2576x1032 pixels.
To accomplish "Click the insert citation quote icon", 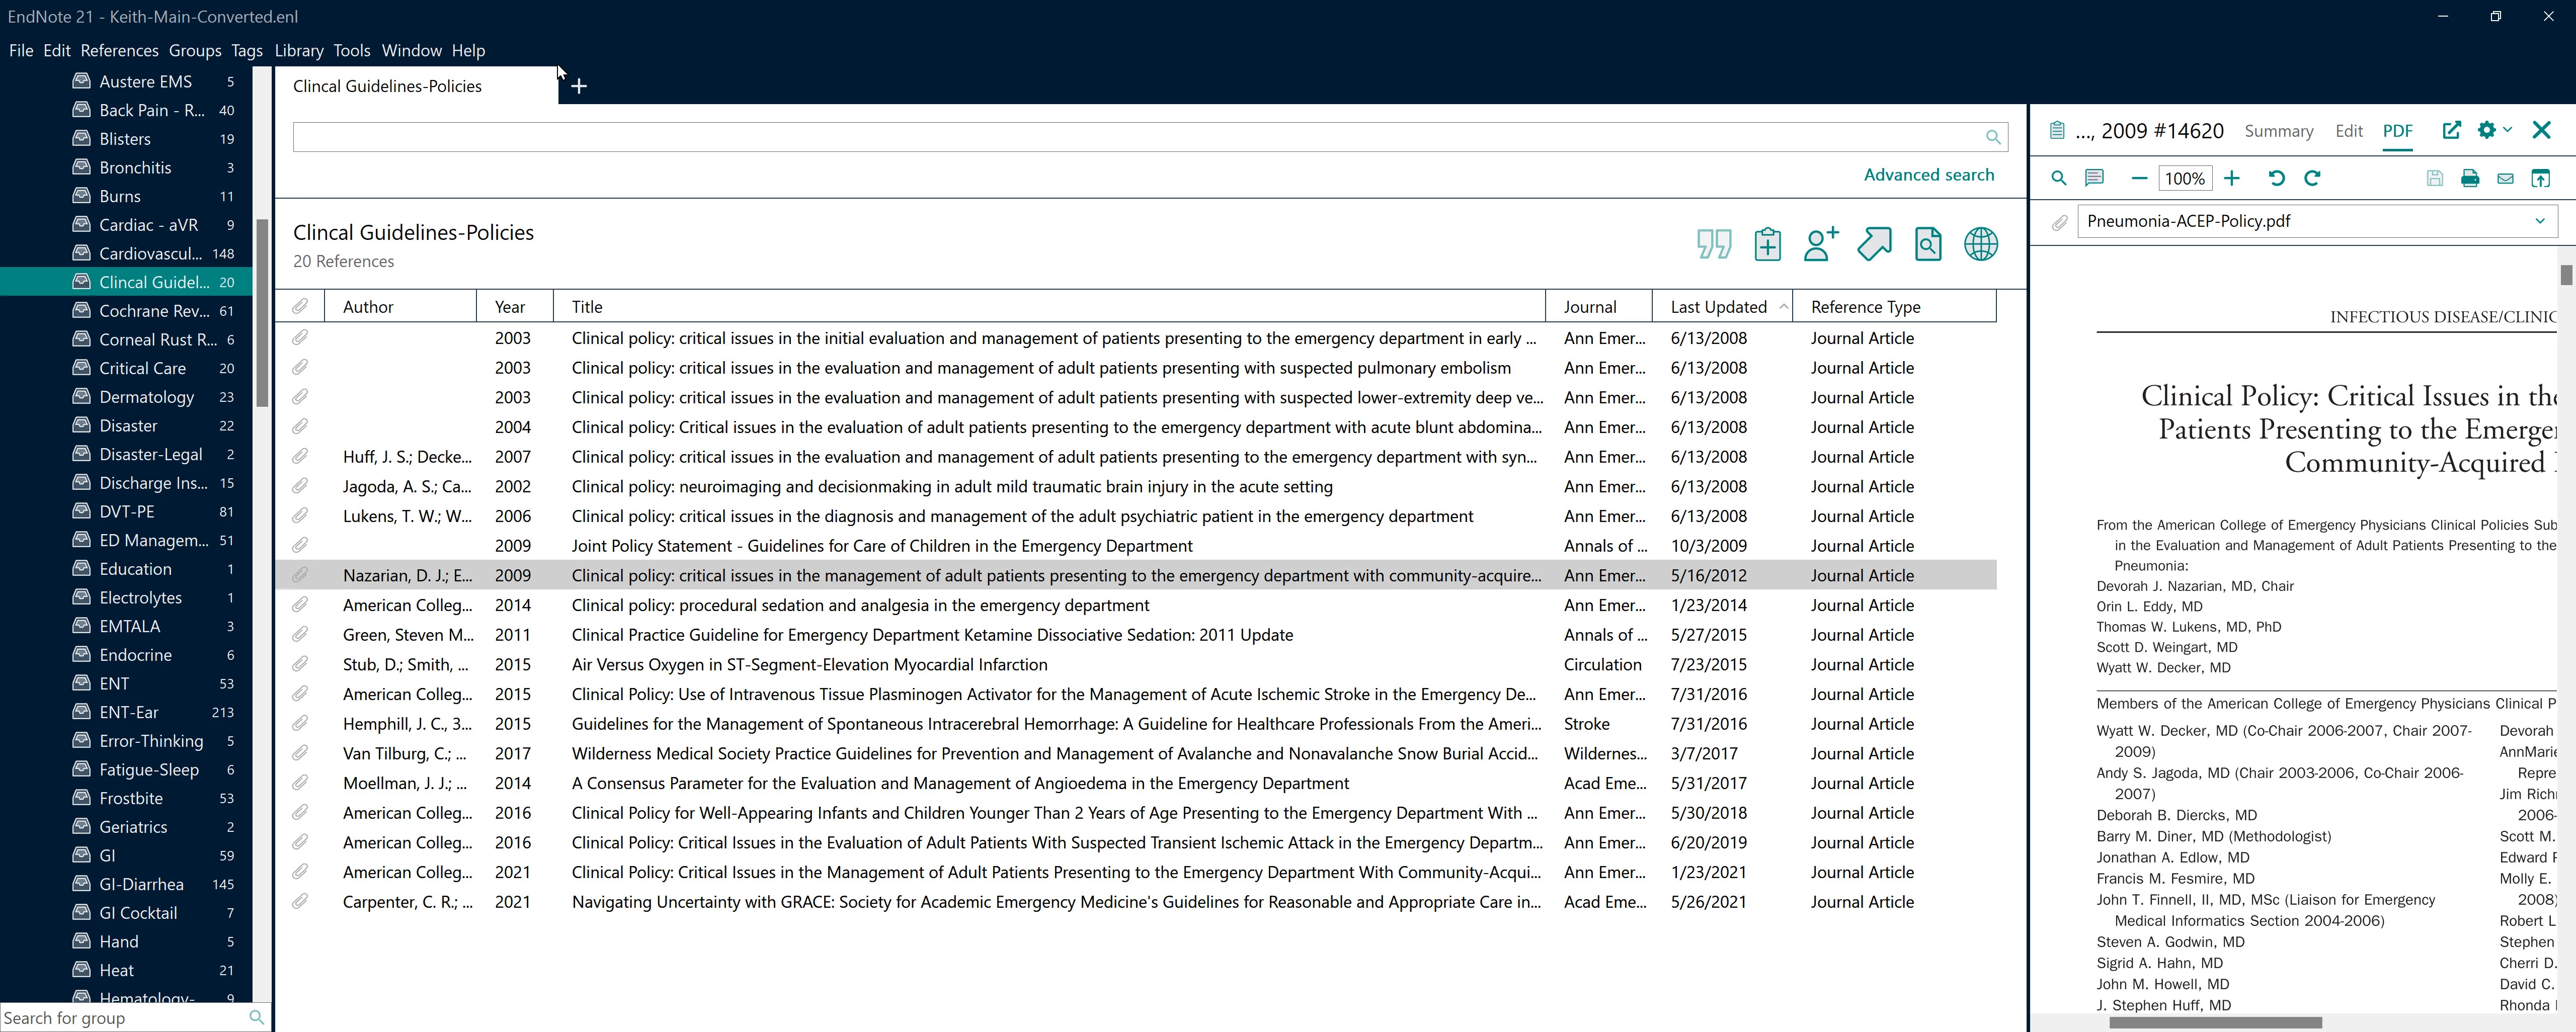I will coord(1714,244).
